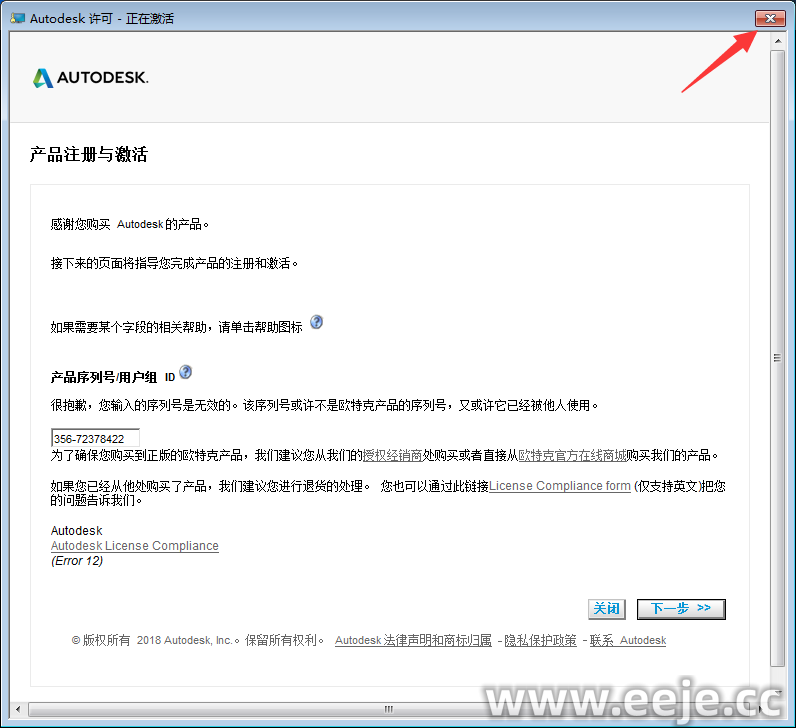796x728 pixels.
Task: Open the 联系 Autodesk link
Action: pyautogui.click(x=627, y=640)
